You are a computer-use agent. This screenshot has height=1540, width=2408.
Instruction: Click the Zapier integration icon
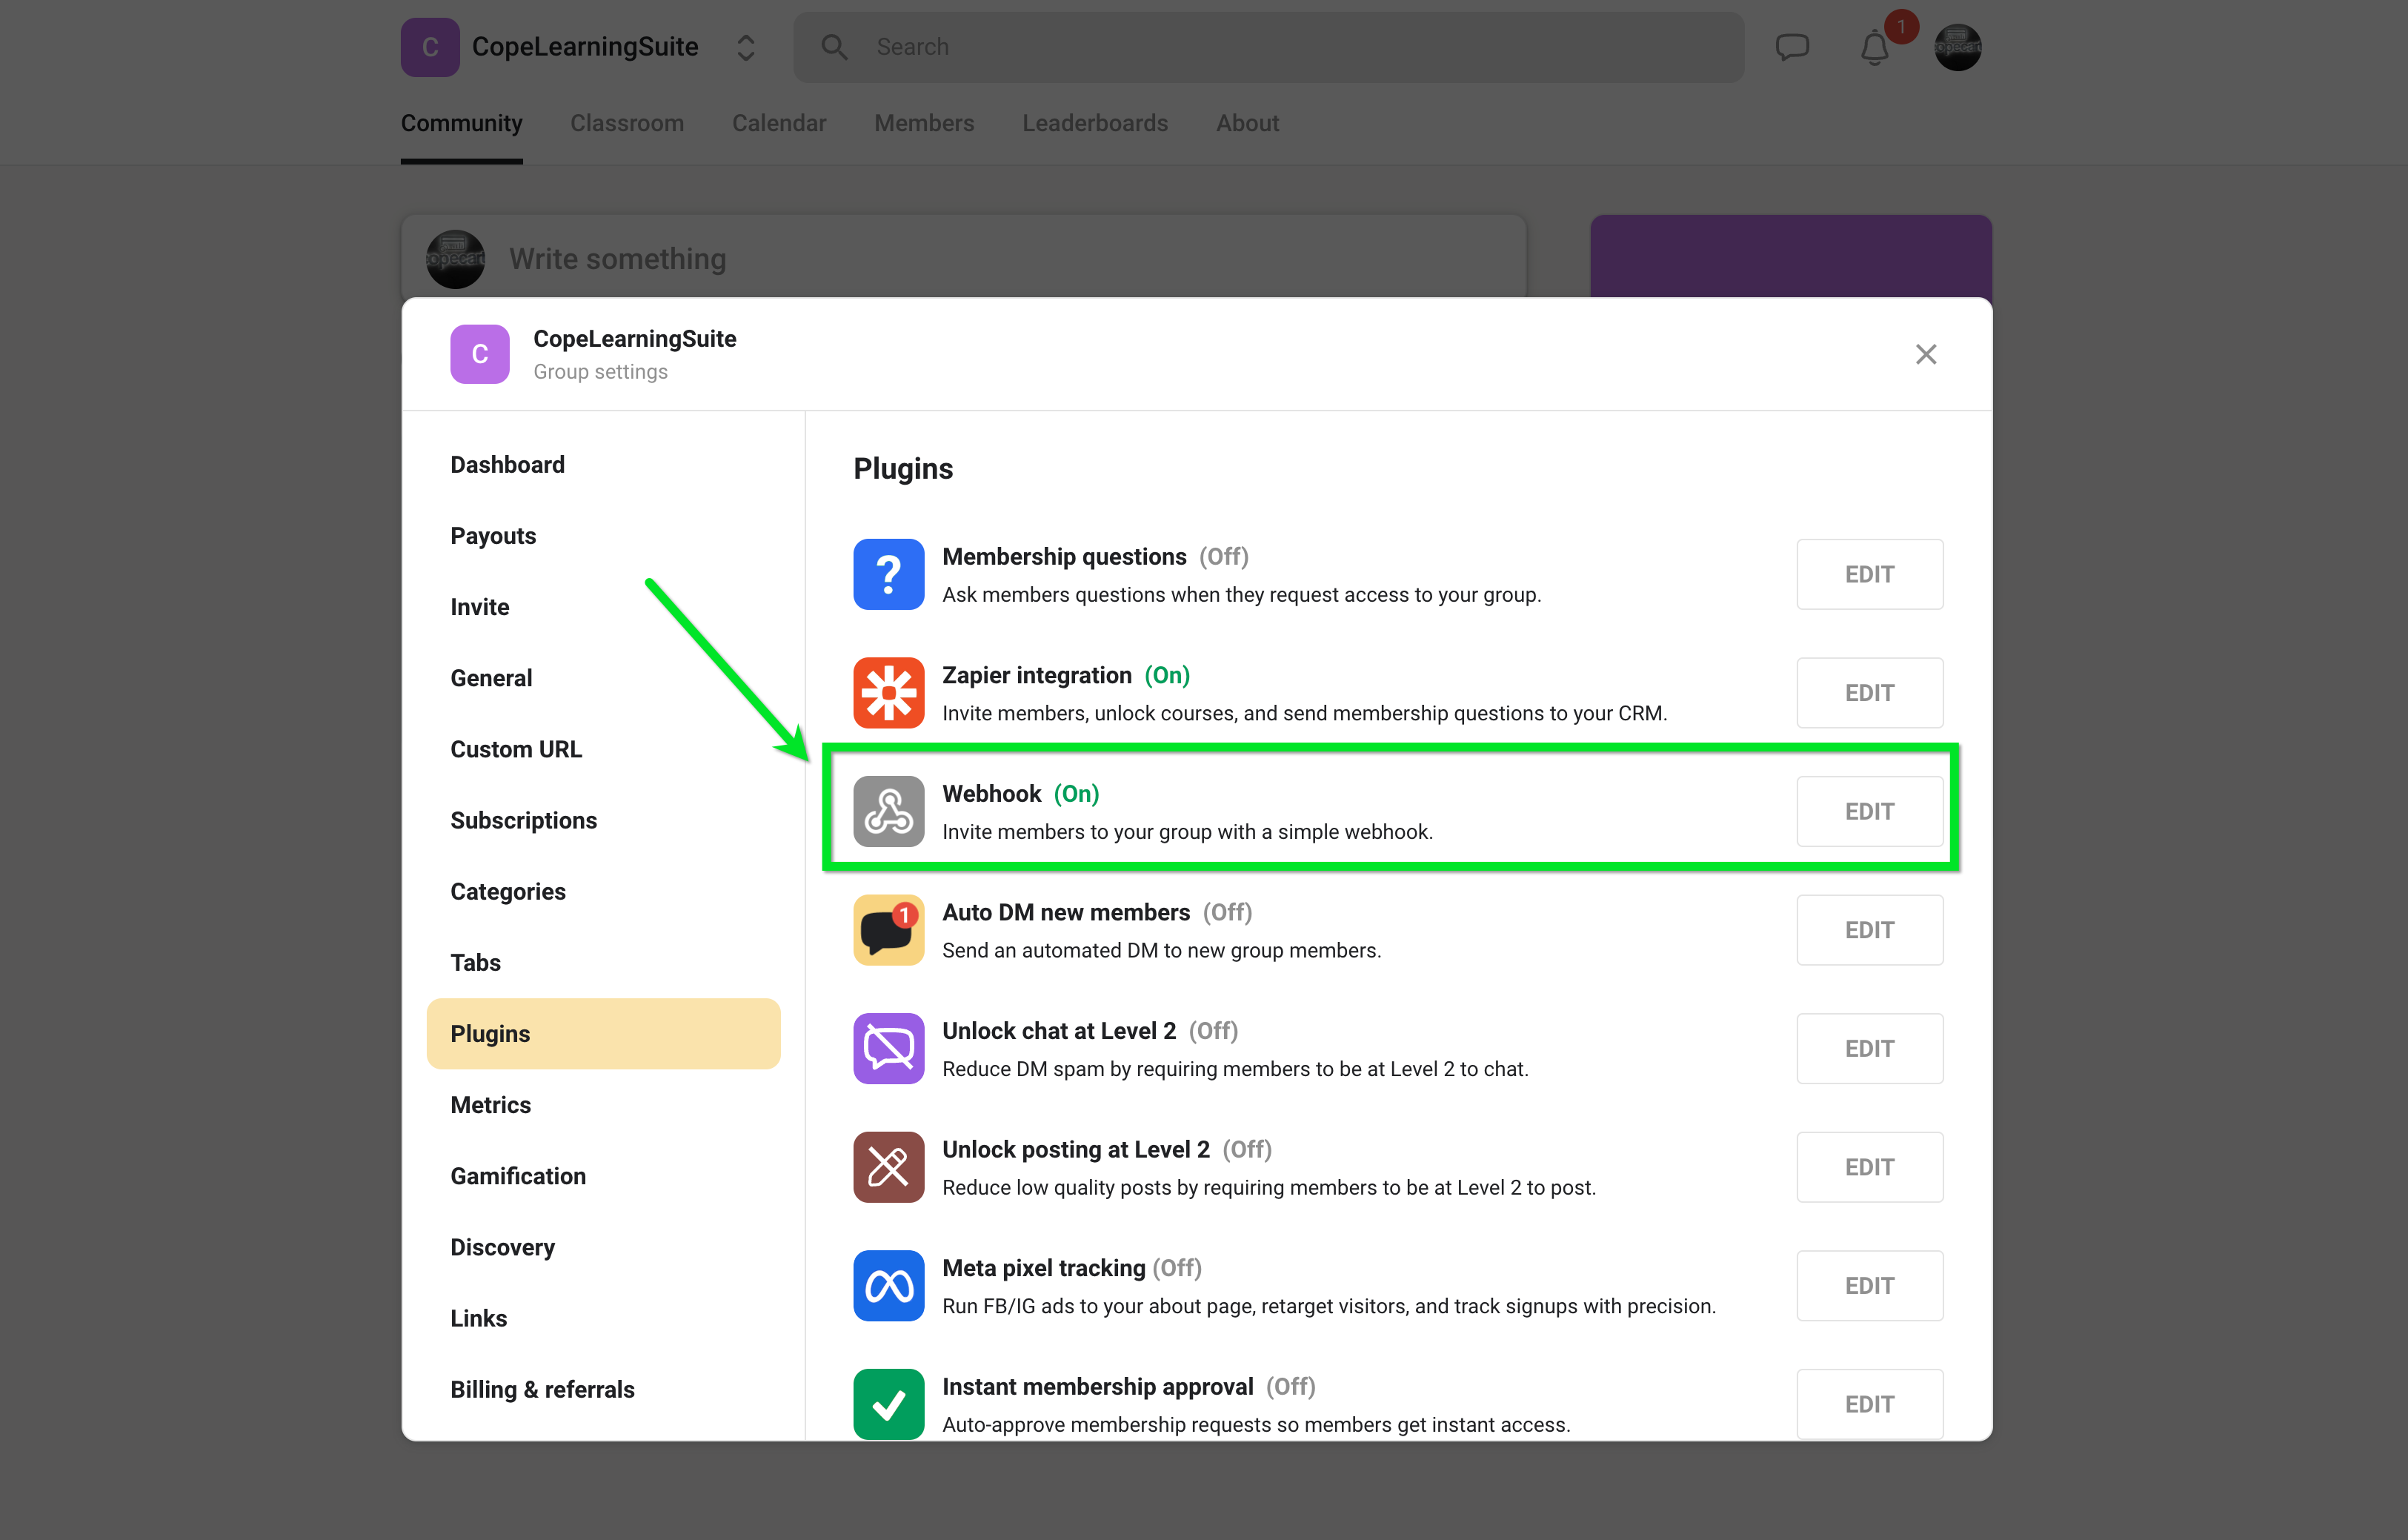point(888,693)
